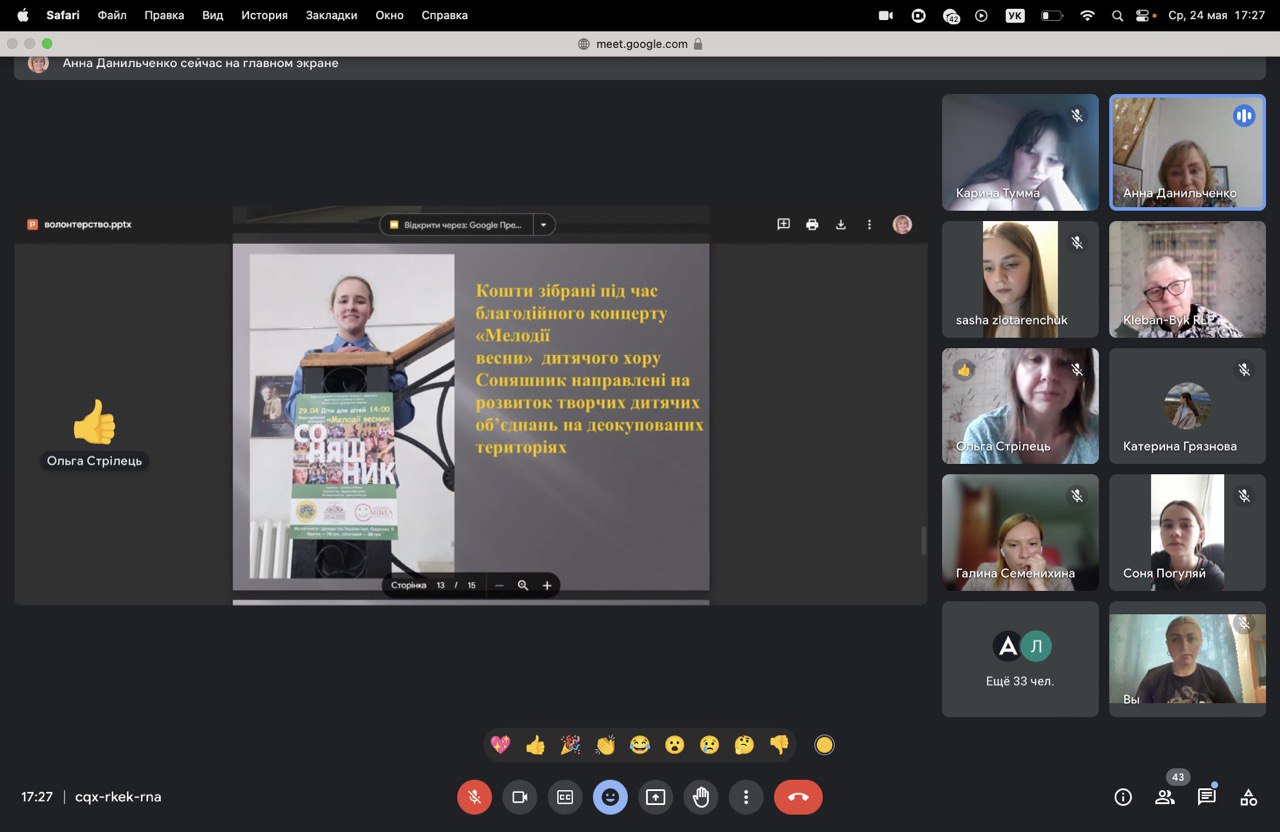Download the presentation file
The image size is (1280, 832).
[841, 225]
